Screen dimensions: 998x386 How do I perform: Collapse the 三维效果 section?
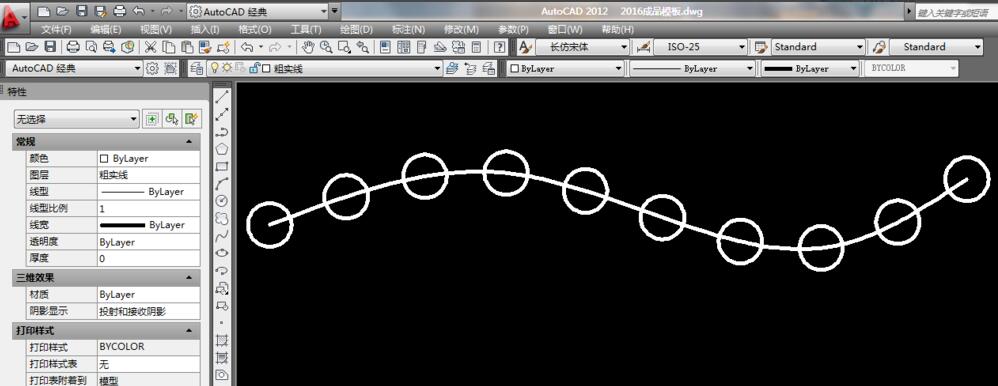(x=188, y=278)
